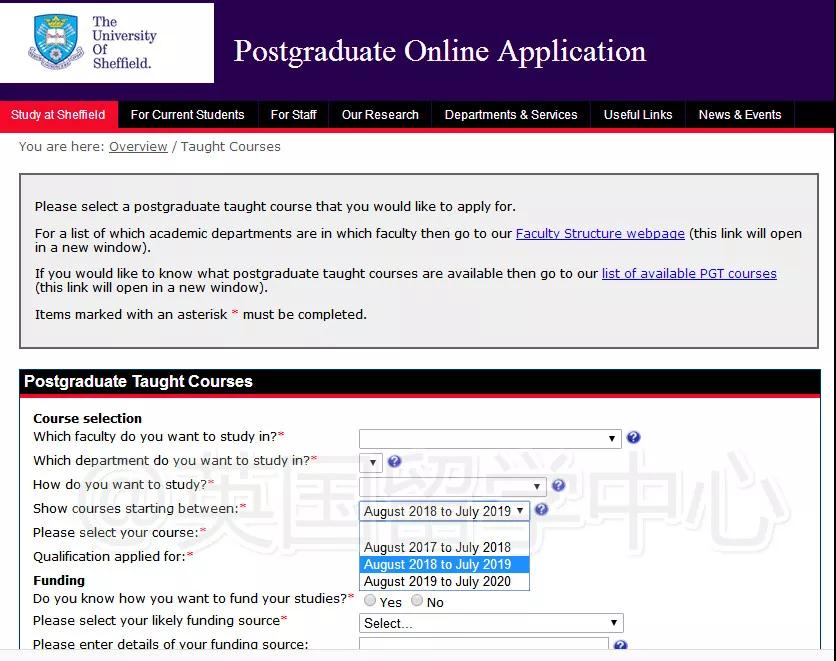The width and height of the screenshot is (836, 661).
Task: Open the likely funding source Select dropdown
Action: [x=491, y=623]
